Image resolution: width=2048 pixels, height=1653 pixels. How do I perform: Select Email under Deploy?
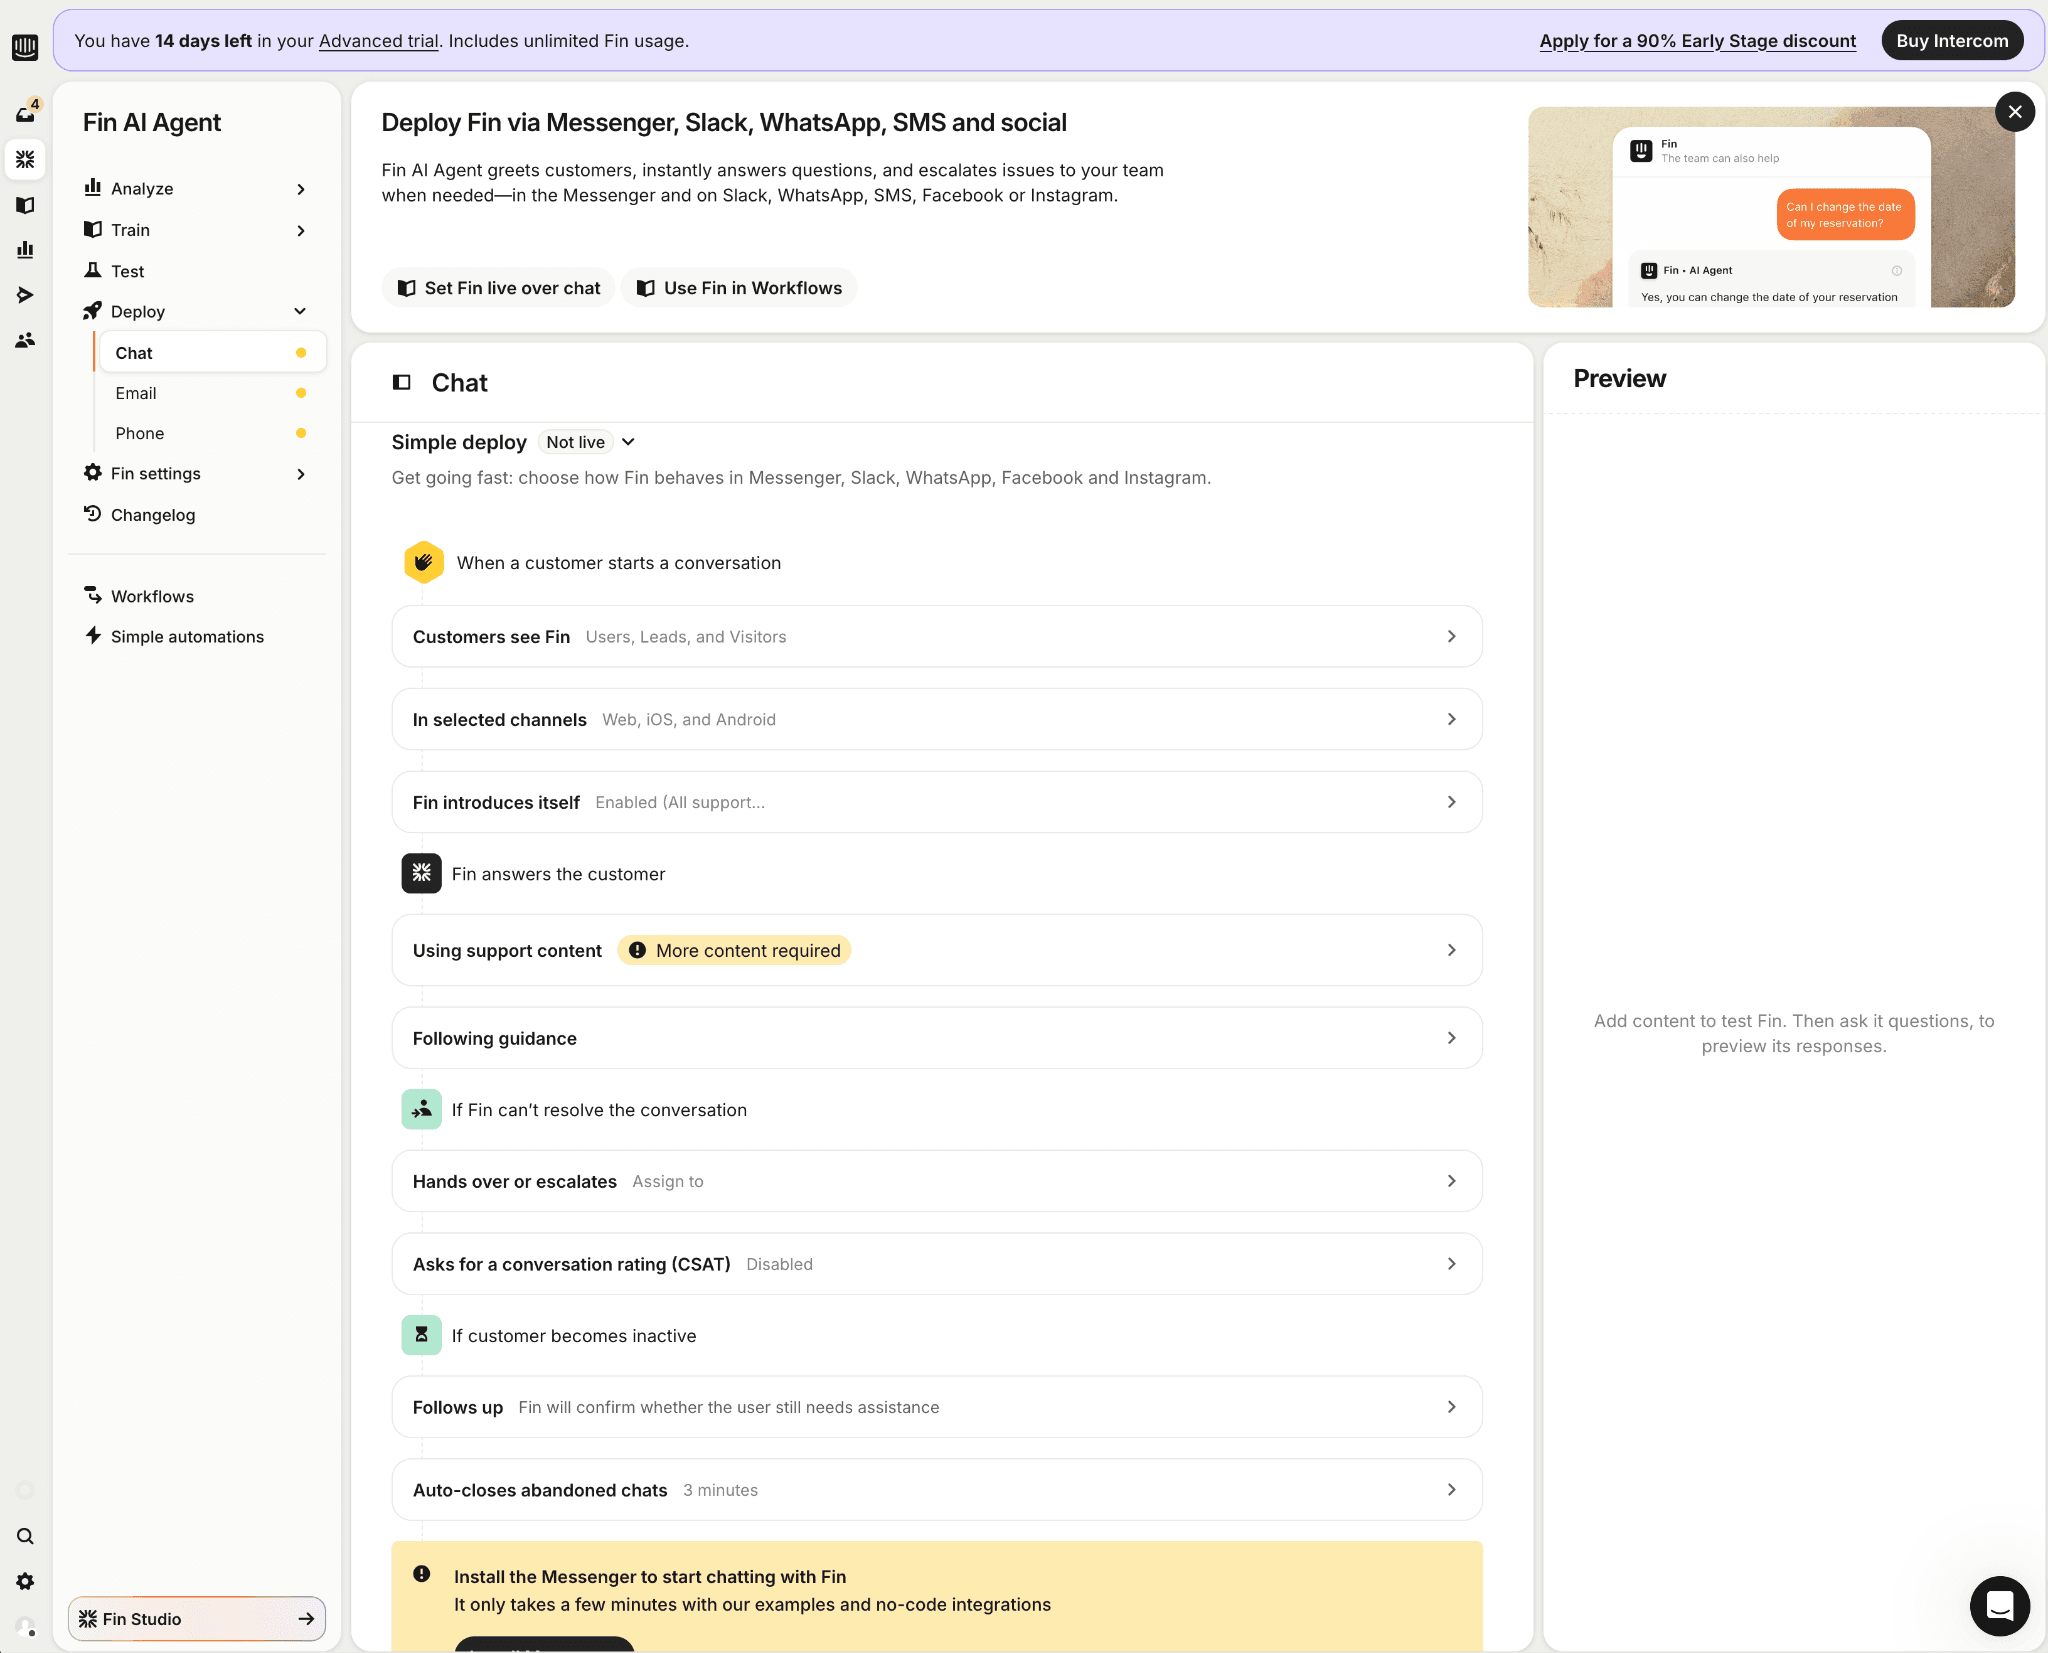(x=136, y=393)
